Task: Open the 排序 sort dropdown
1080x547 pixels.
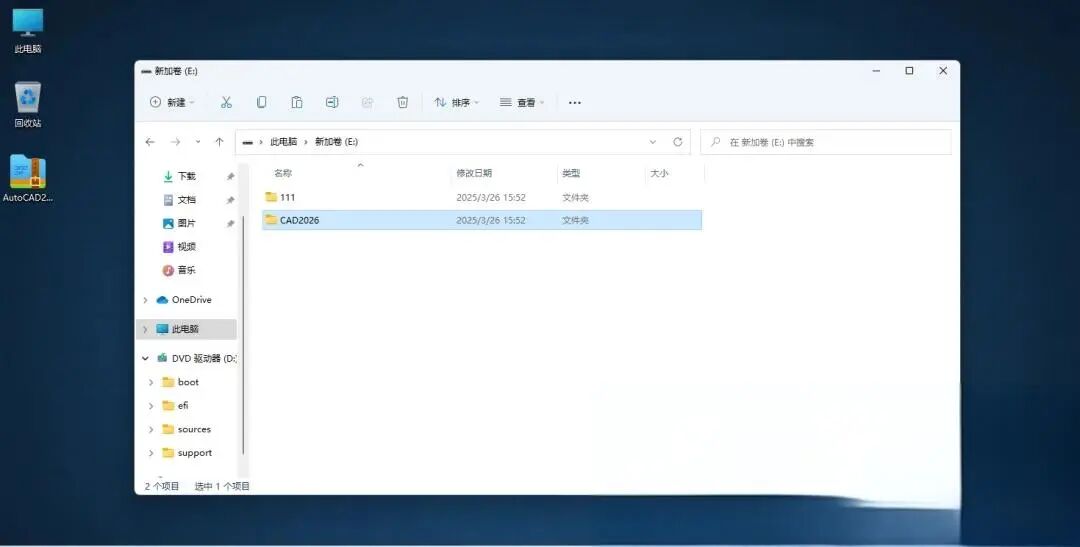Action: coord(456,103)
